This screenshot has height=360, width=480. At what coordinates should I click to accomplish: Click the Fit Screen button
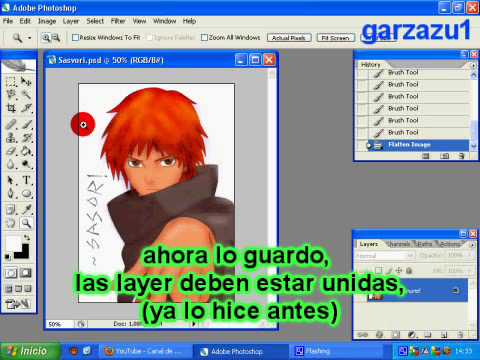coord(335,38)
